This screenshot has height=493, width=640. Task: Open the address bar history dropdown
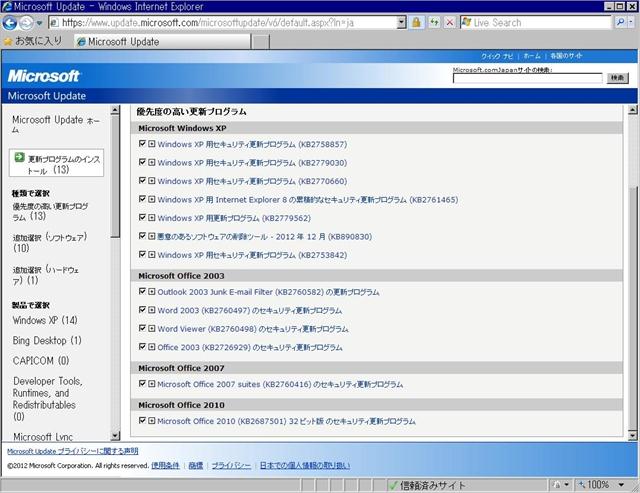click(402, 23)
